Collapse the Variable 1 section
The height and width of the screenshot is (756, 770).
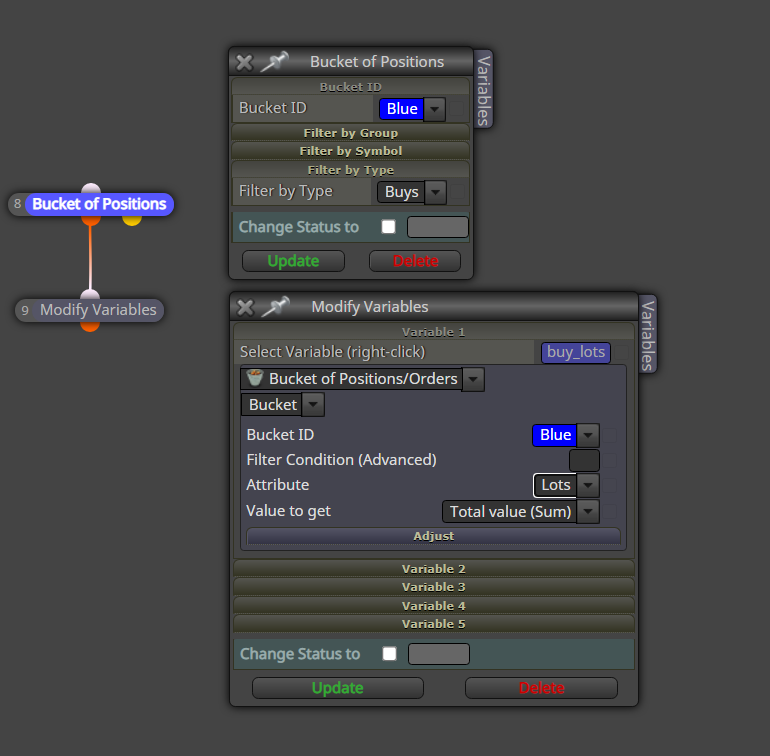(x=434, y=332)
